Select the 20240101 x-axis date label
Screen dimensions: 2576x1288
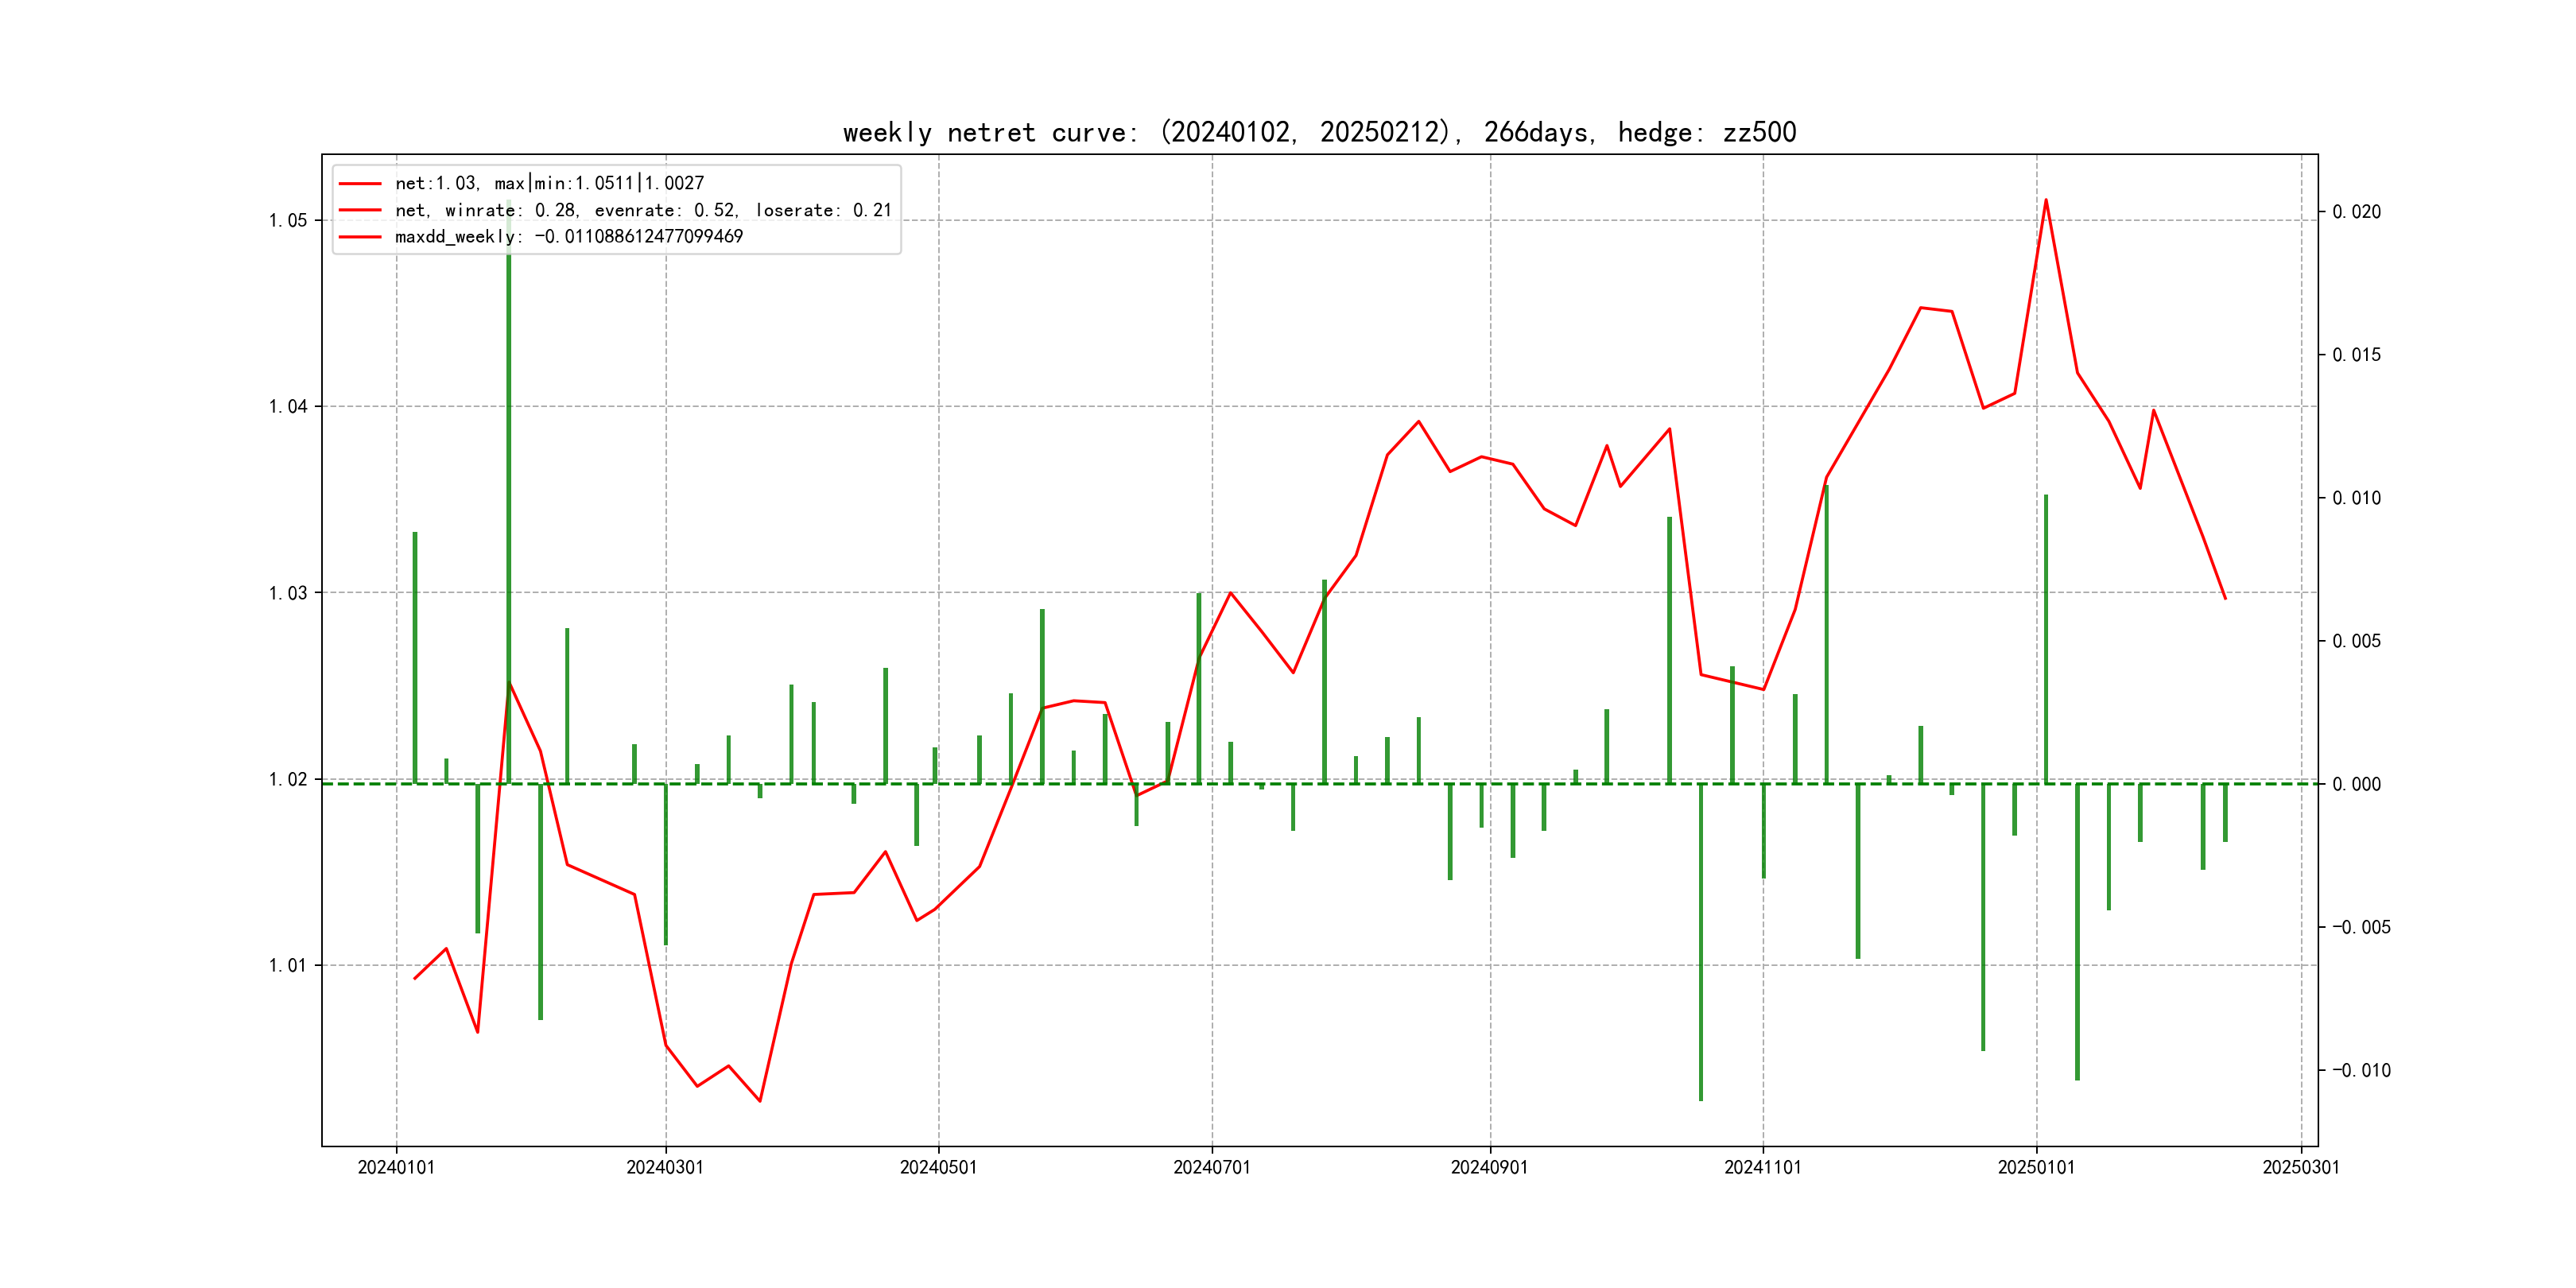point(396,1167)
